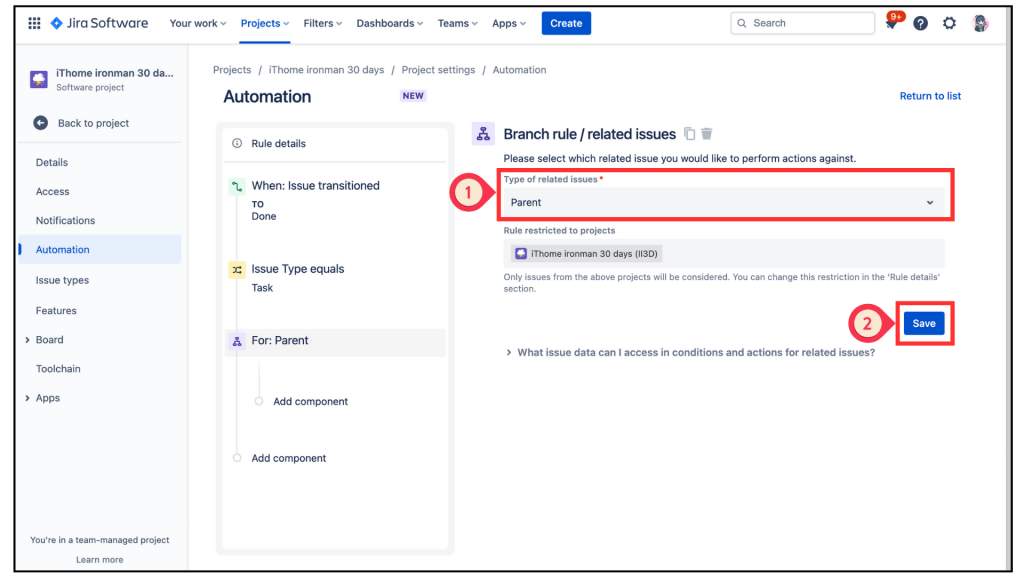1024x576 pixels.
Task: Open Issue types in sidebar
Action: (x=62, y=280)
